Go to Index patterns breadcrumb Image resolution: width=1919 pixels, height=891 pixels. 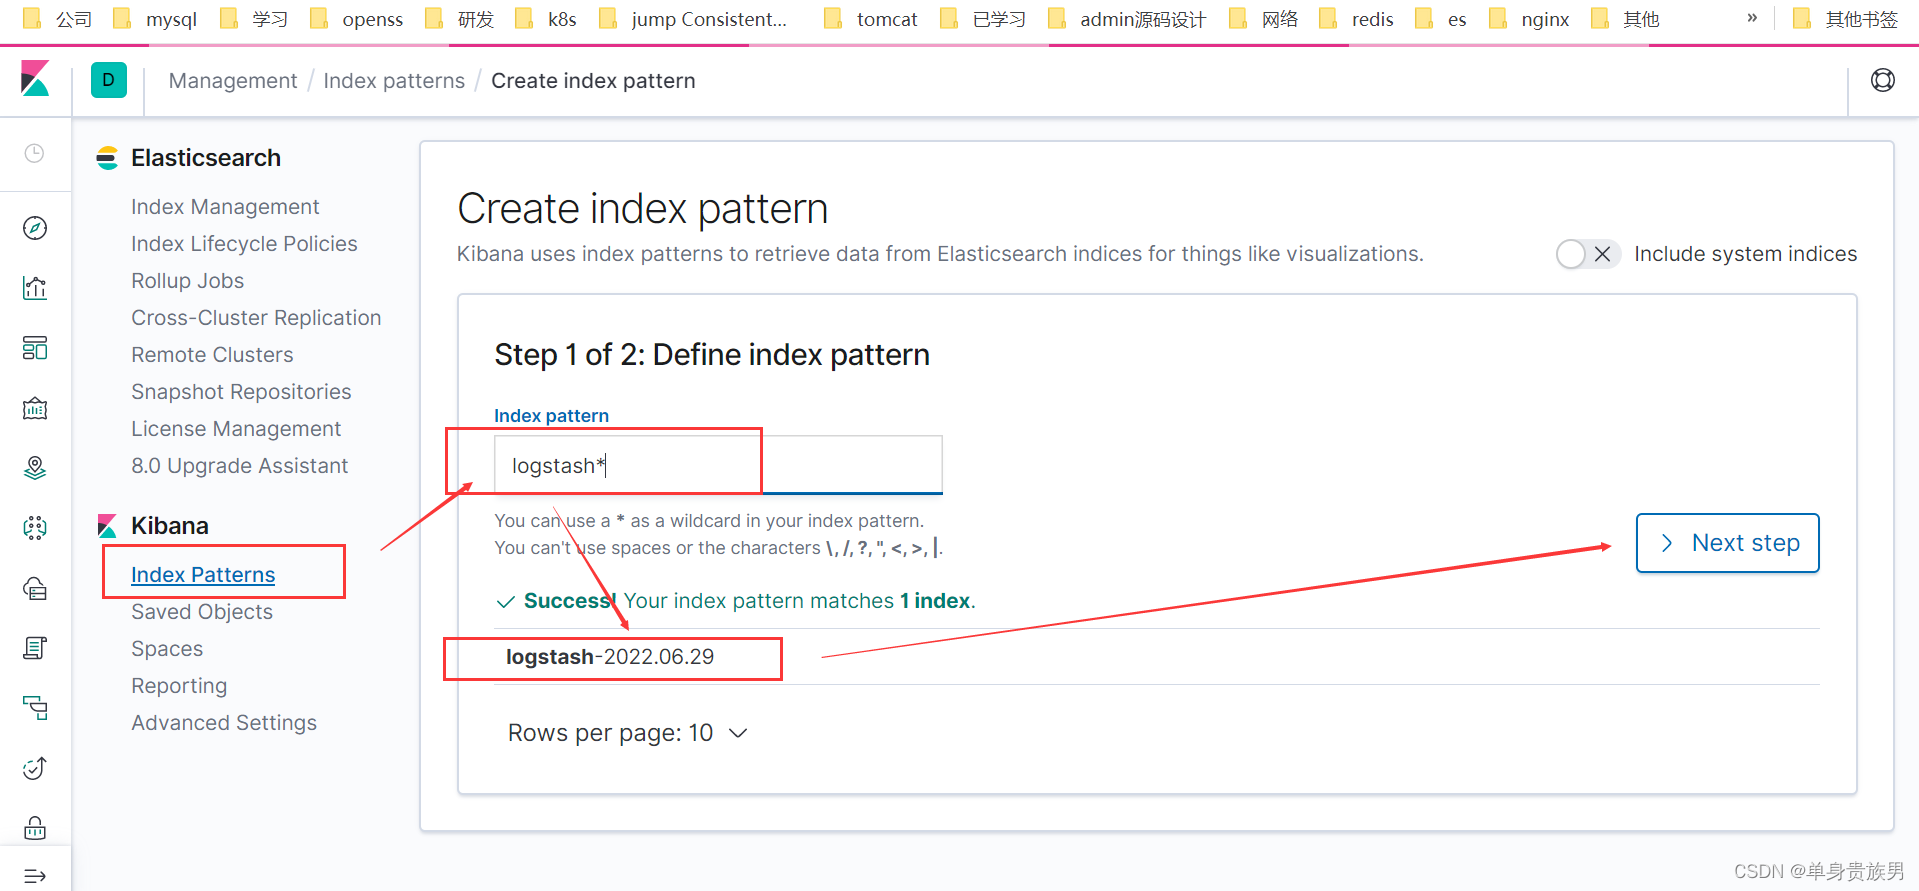click(394, 81)
